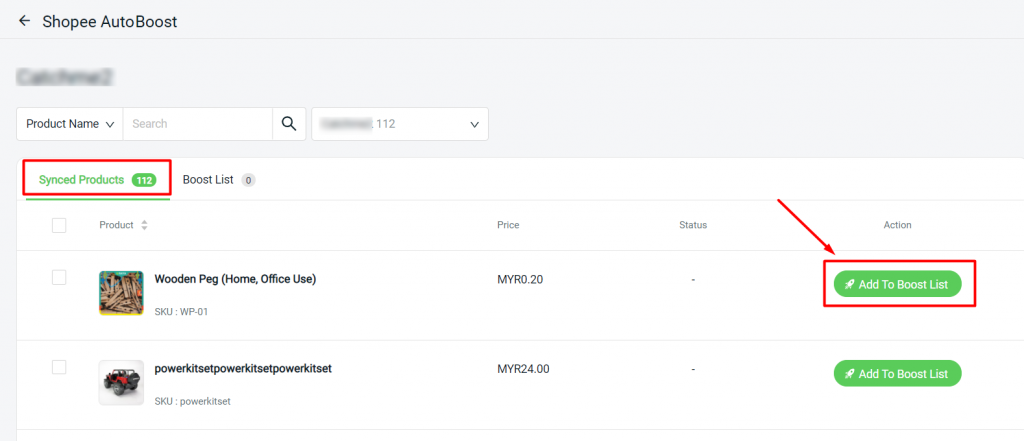1024x441 pixels.
Task: Open the Wooden Peg product thumbnail
Action: tap(121, 293)
